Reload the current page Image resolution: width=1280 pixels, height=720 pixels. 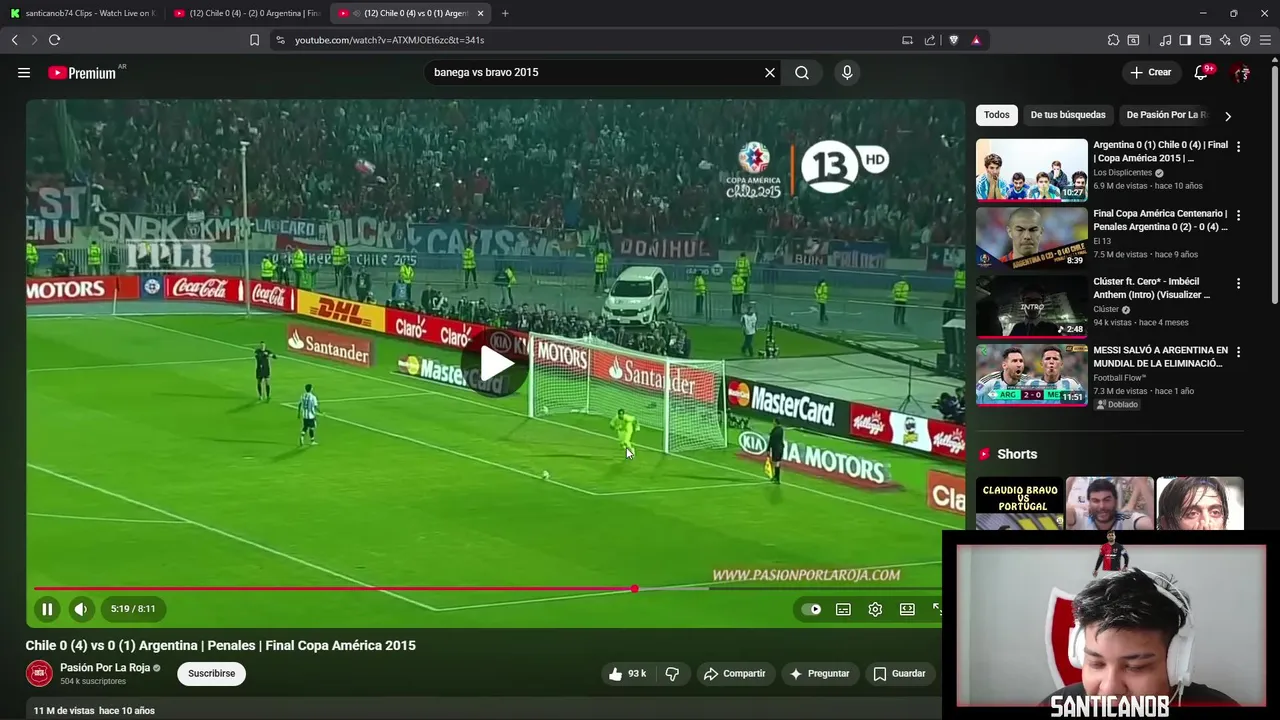pos(54,40)
